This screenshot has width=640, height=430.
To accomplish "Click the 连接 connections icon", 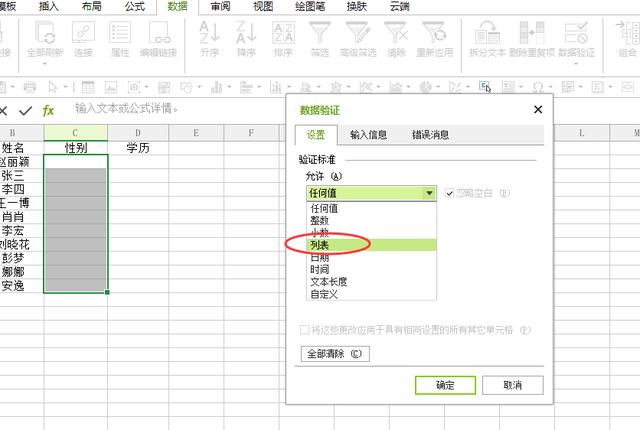I will coord(83,33).
